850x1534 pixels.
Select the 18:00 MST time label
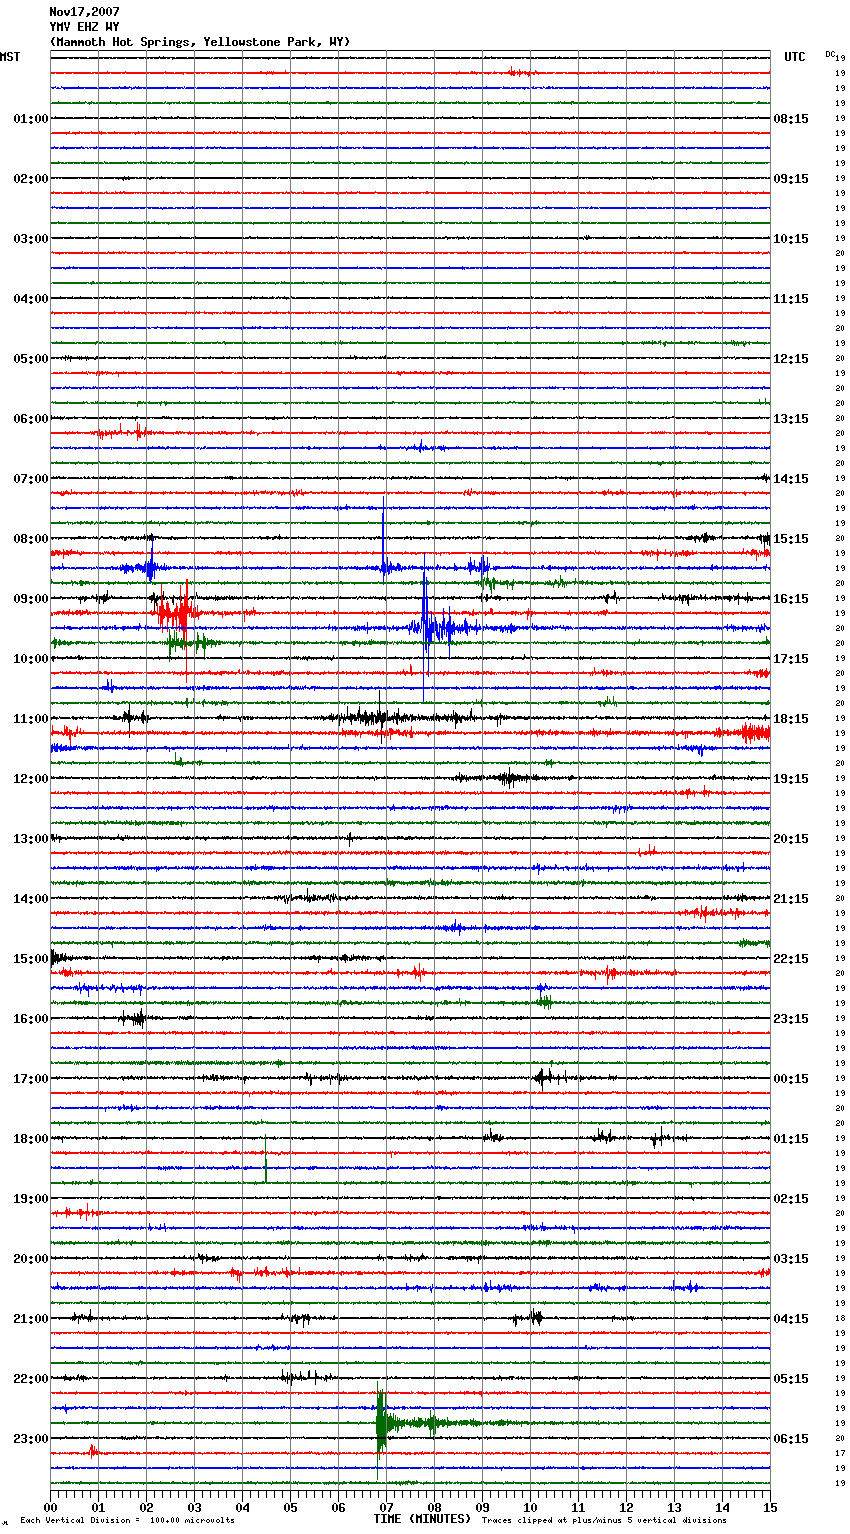(31, 1139)
